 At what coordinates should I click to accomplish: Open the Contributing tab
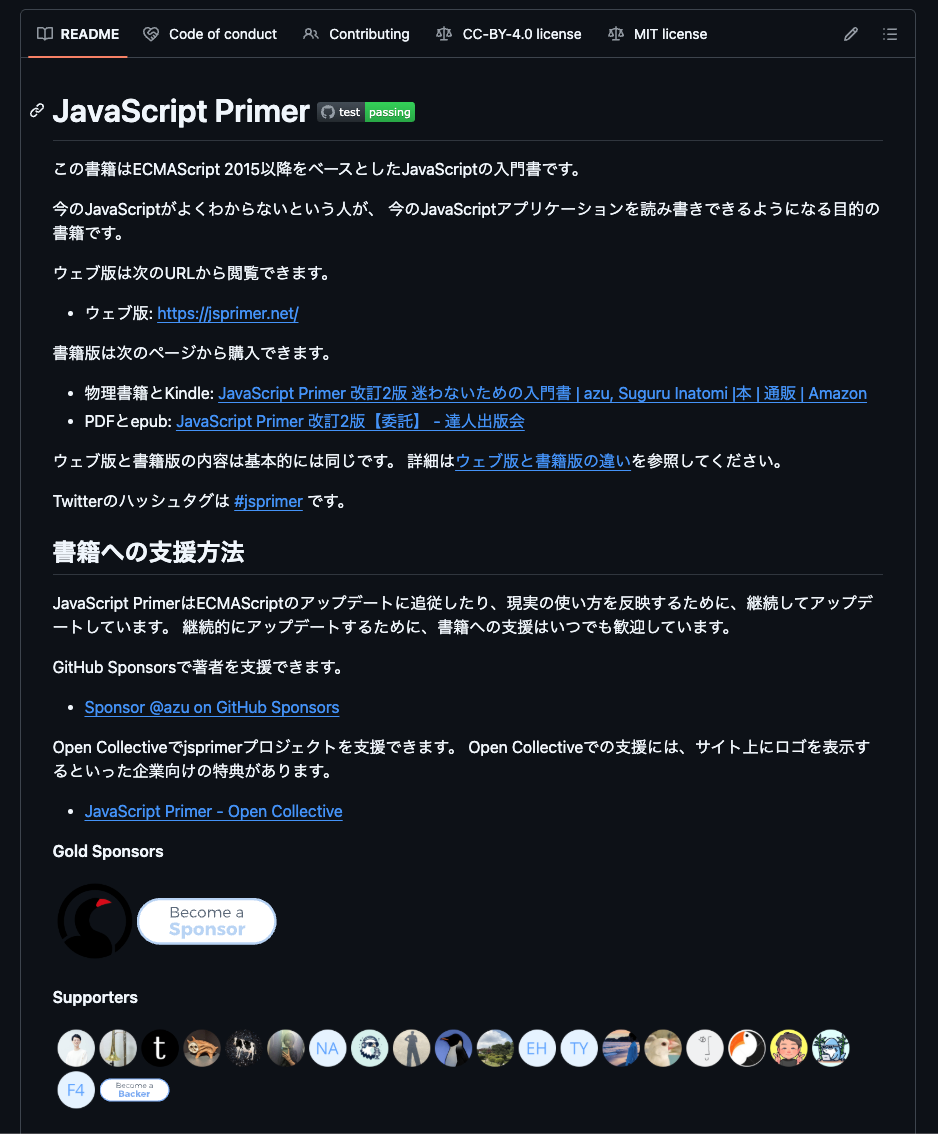pyautogui.click(x=356, y=34)
